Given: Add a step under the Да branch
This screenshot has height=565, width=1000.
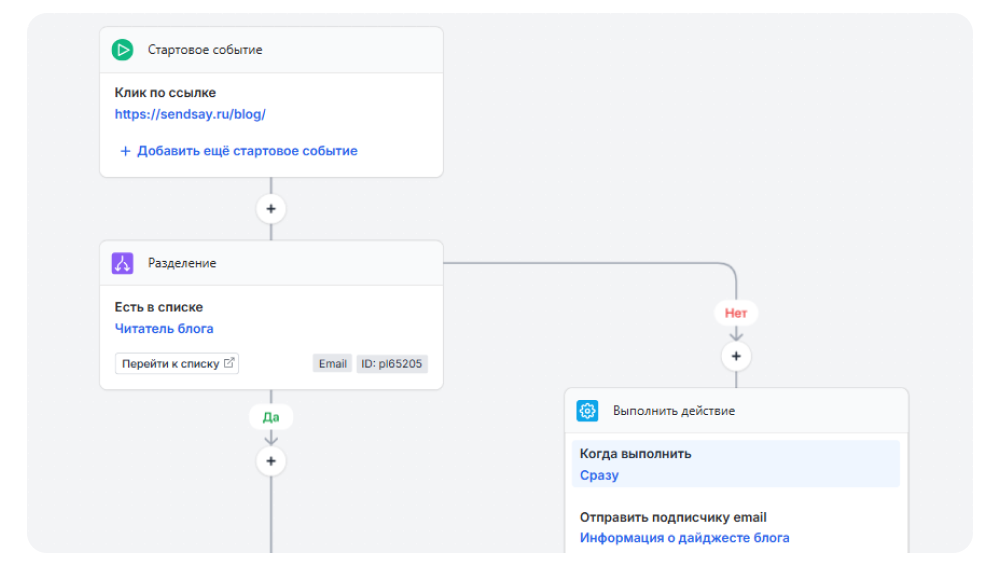Looking at the screenshot, I should [x=271, y=461].
